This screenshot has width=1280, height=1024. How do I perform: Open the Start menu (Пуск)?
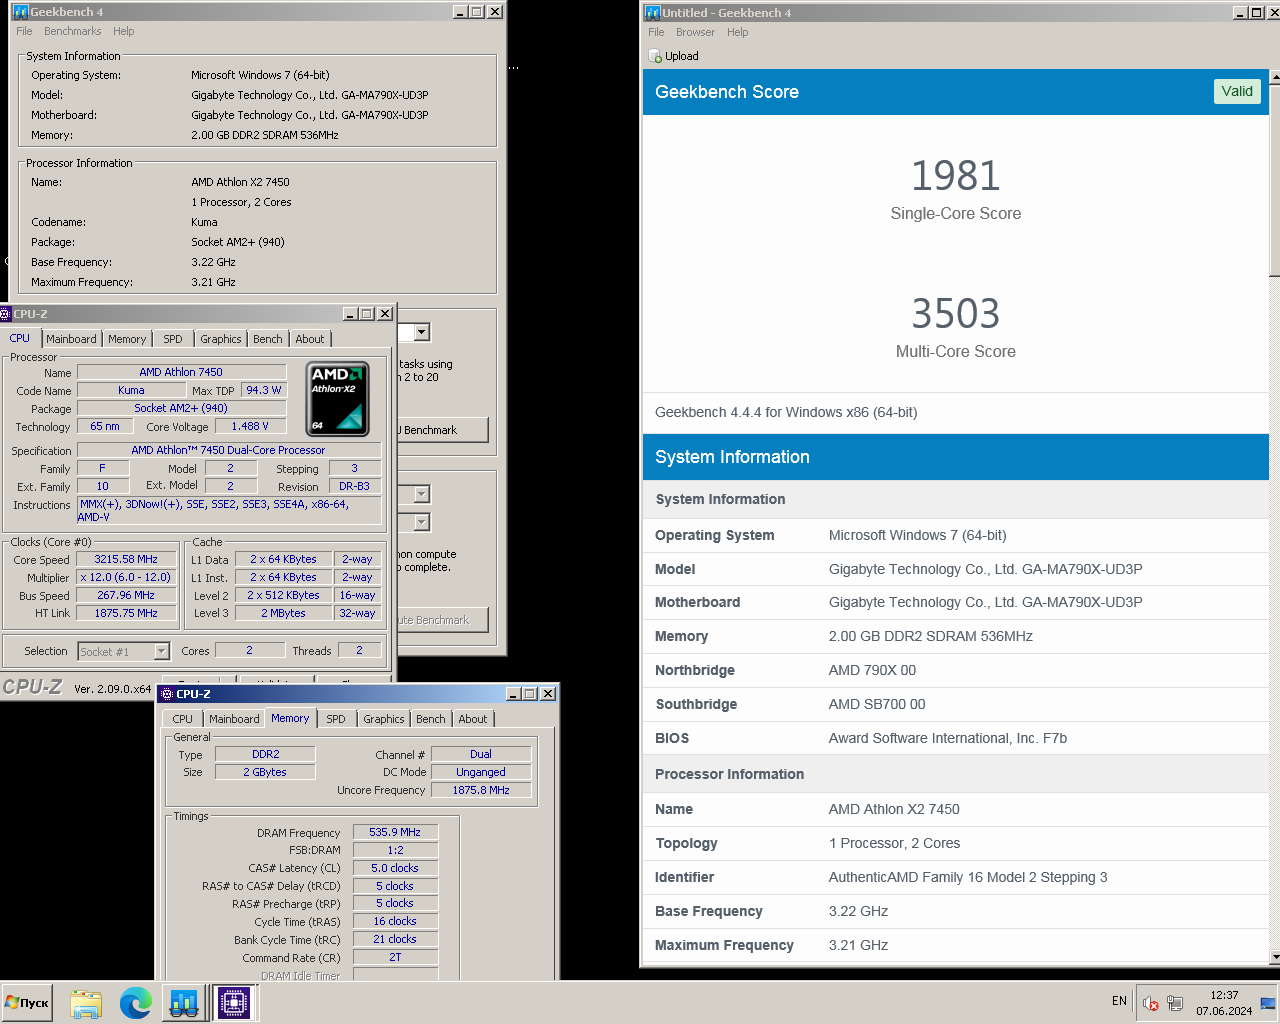pos(27,1003)
